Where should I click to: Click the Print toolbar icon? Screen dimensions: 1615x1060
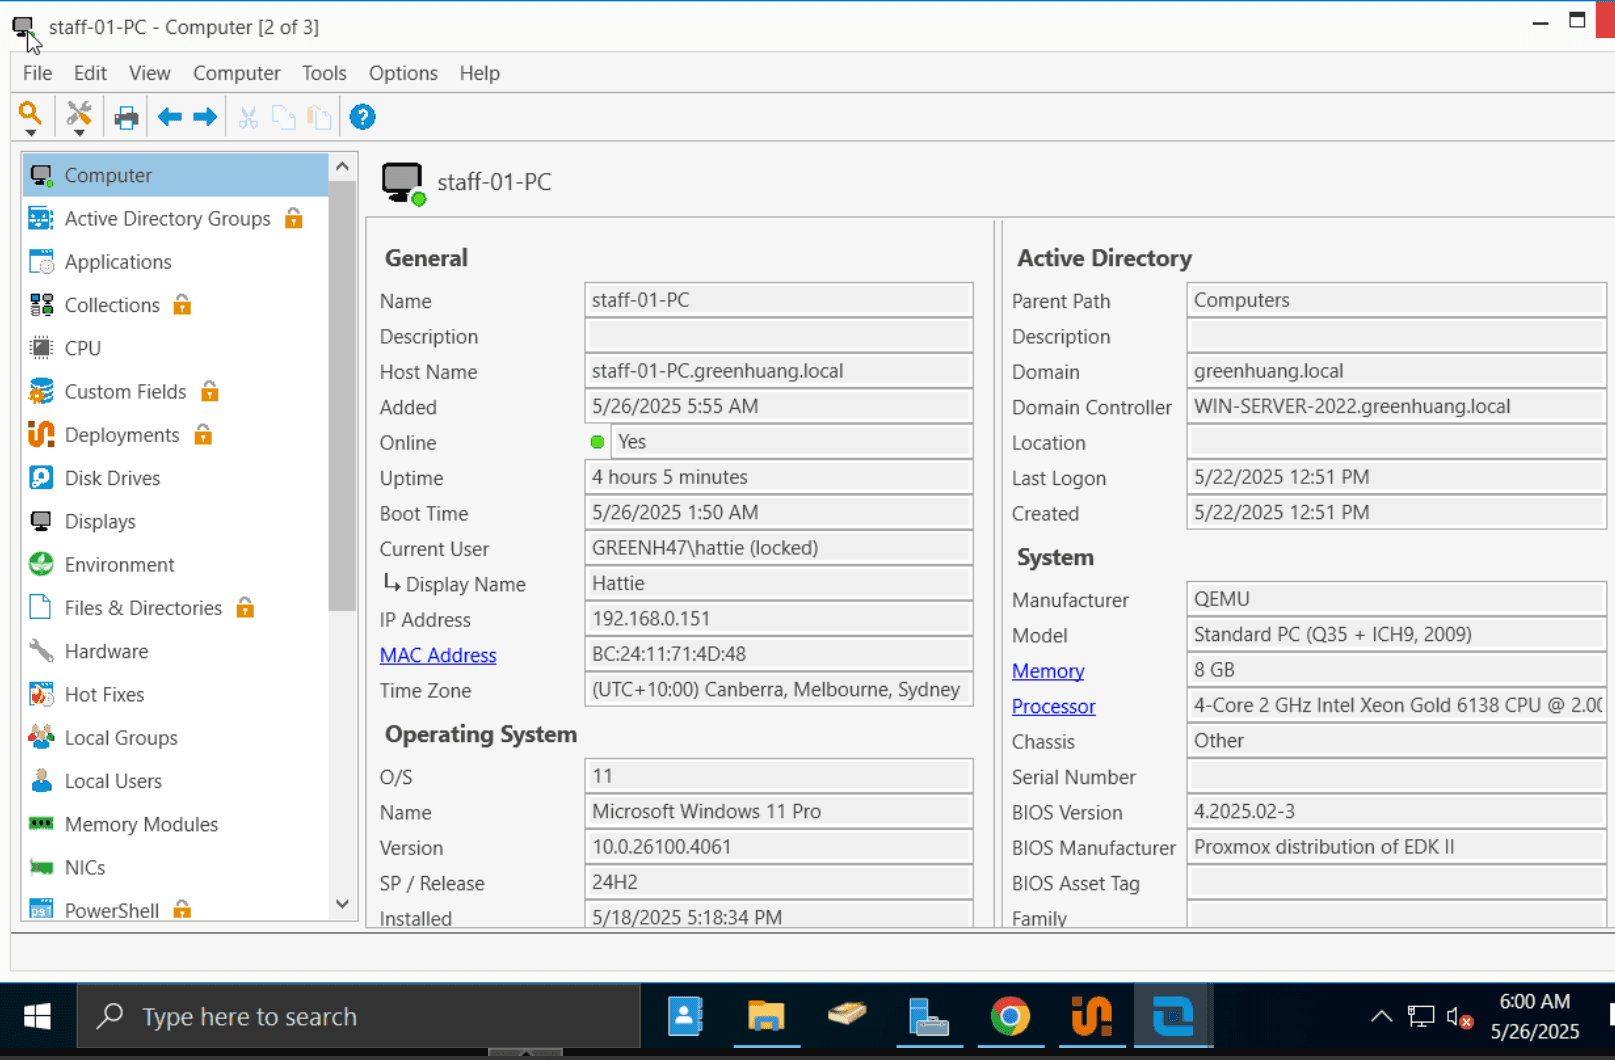126,118
